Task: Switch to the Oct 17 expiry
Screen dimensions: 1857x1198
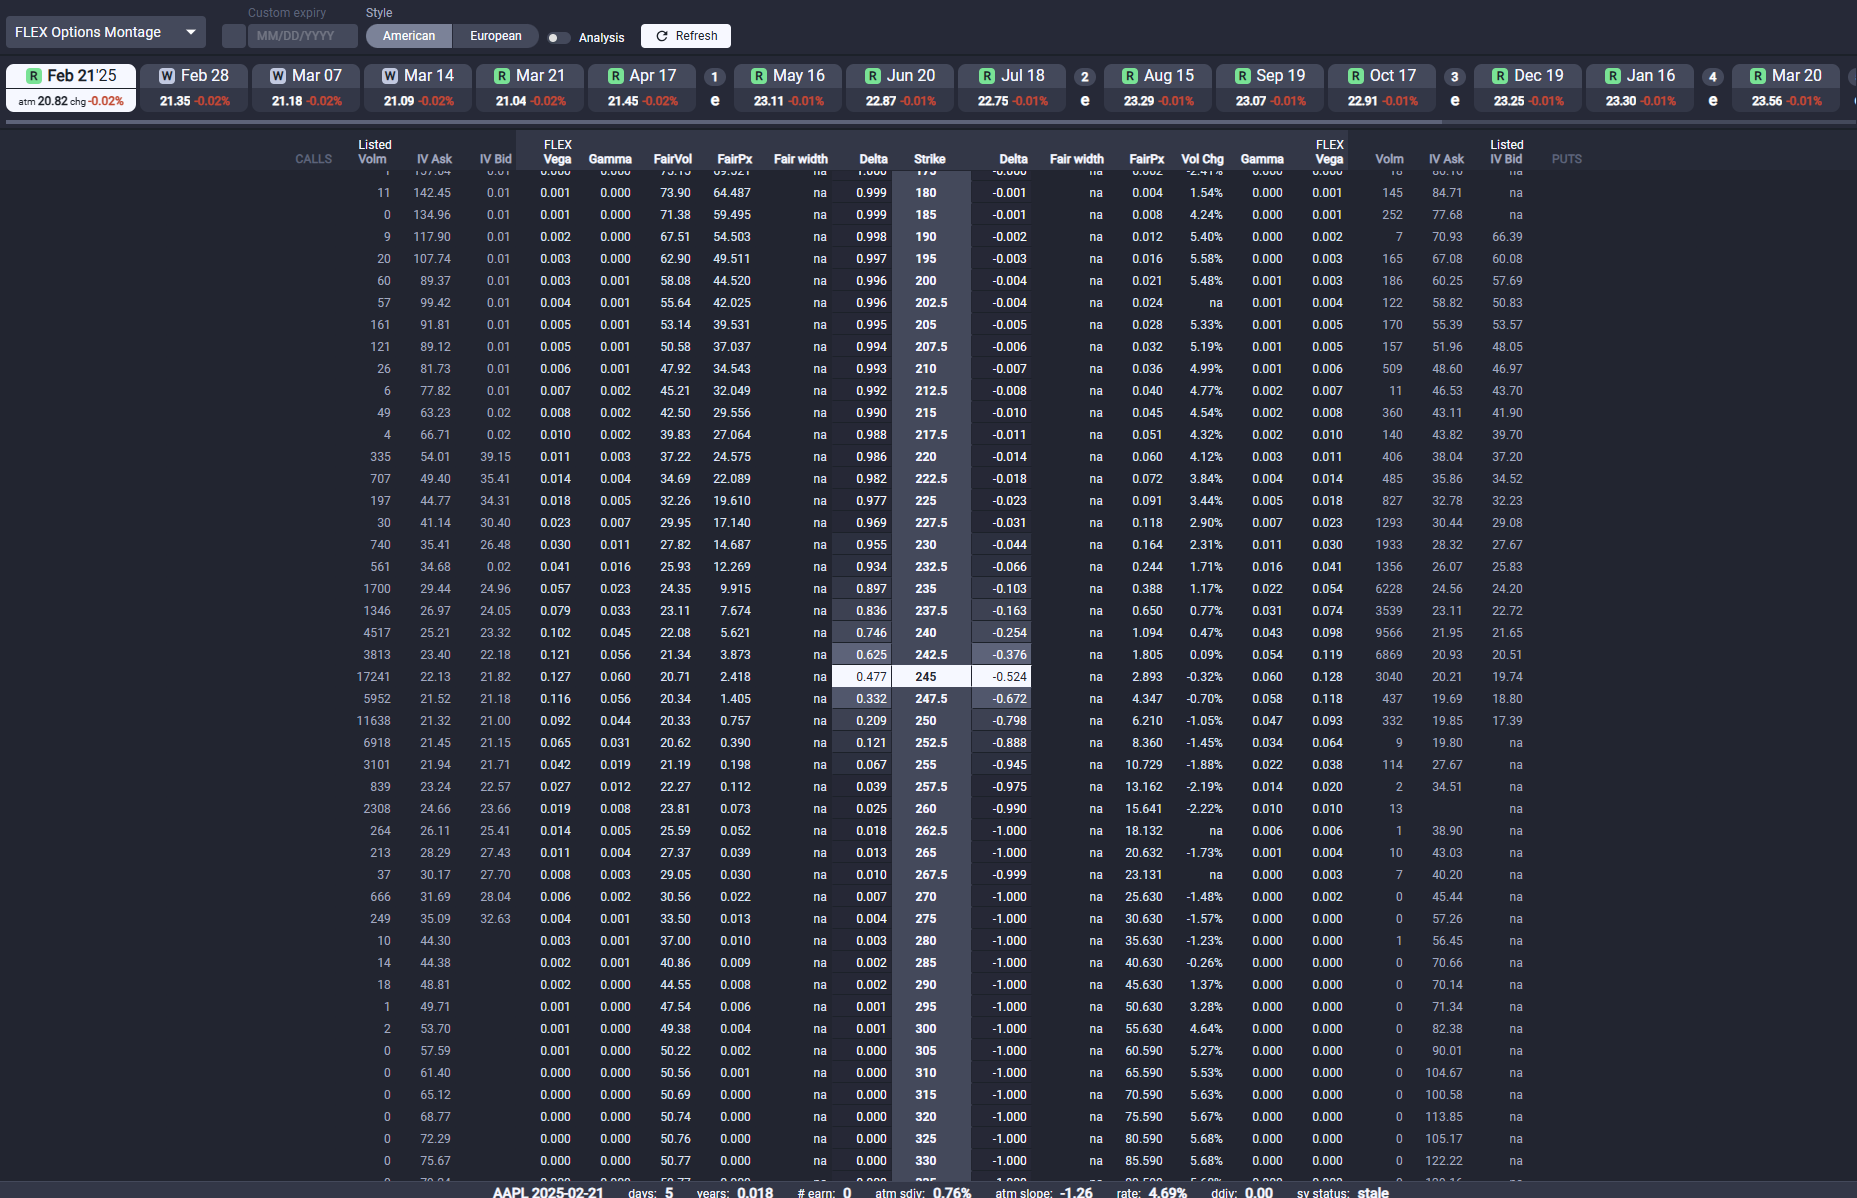Action: click(x=1382, y=87)
